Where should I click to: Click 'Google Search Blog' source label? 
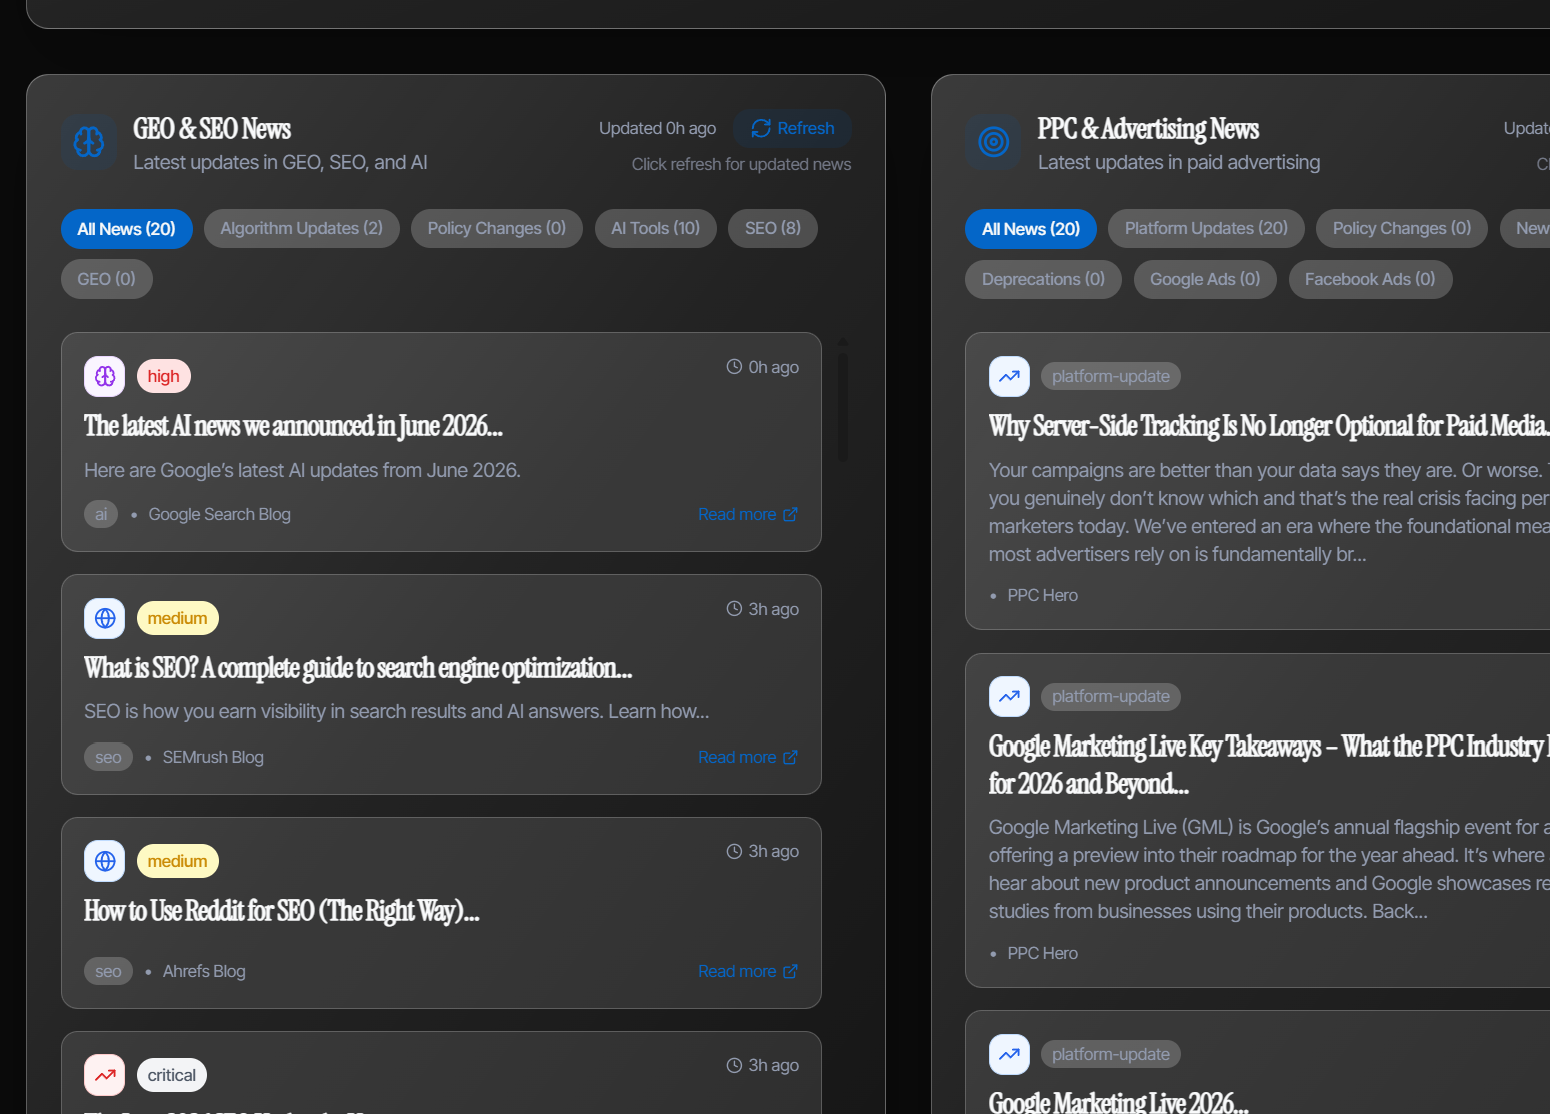click(x=220, y=514)
